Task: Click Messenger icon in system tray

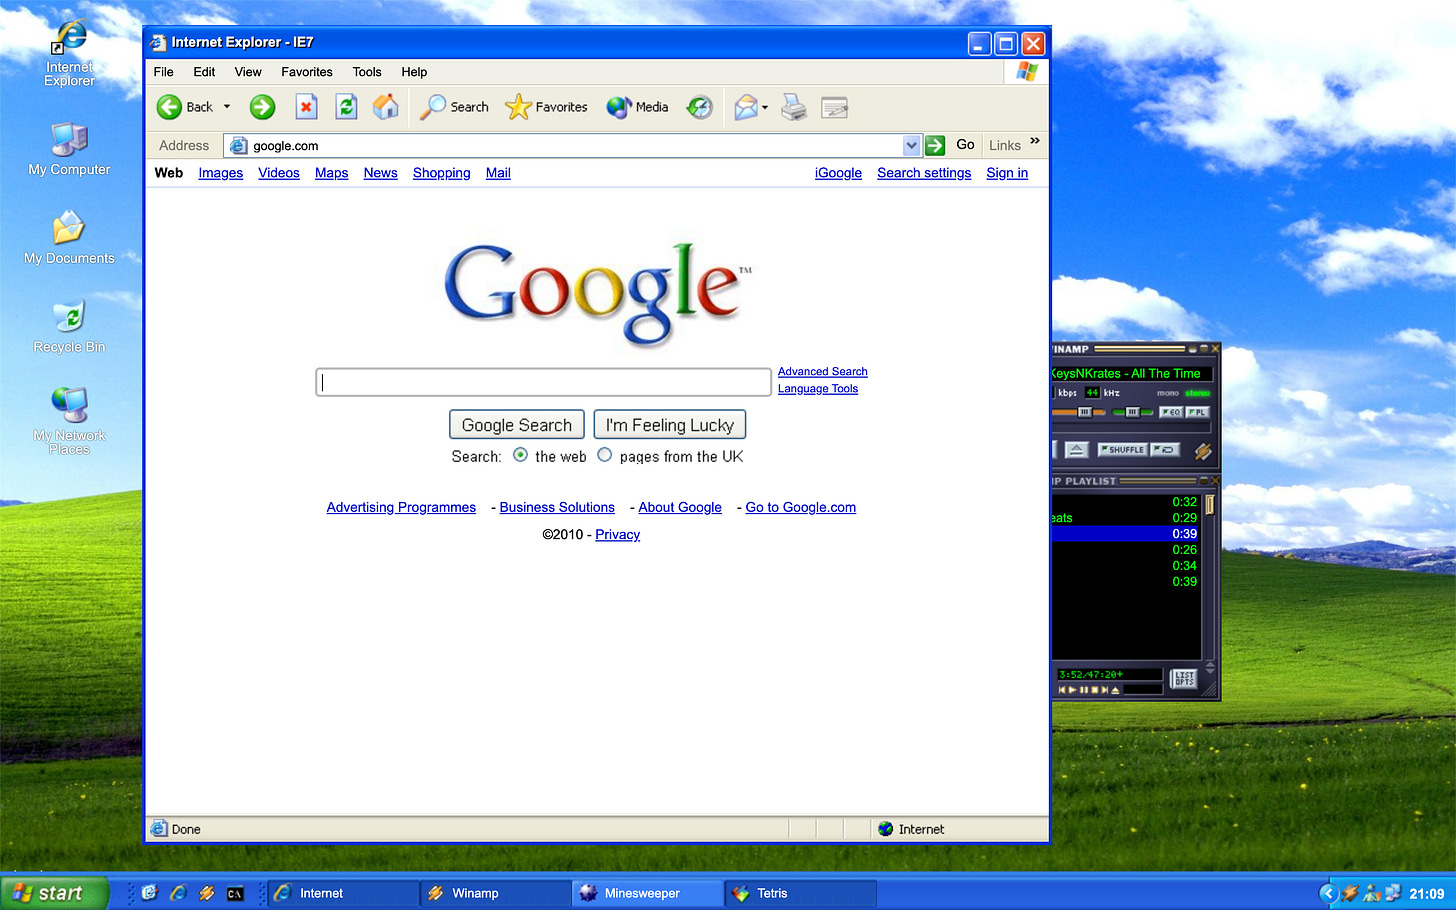Action: pyautogui.click(x=1372, y=893)
